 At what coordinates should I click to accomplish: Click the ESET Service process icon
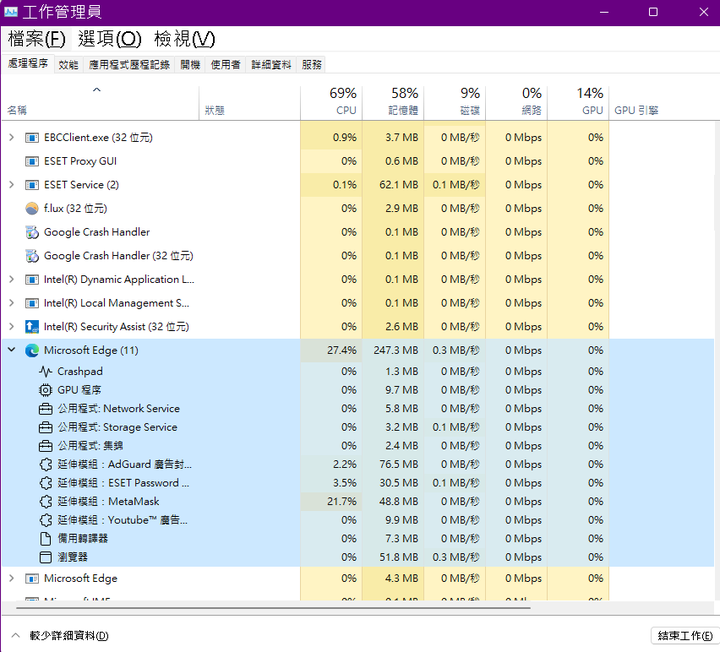(x=32, y=185)
